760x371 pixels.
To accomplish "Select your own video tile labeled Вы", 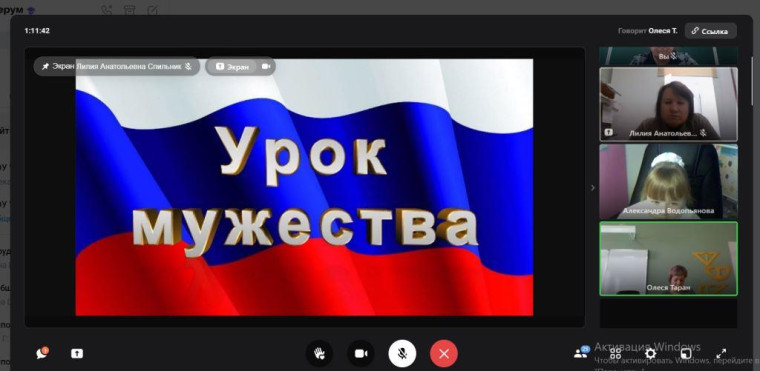I will [668, 56].
